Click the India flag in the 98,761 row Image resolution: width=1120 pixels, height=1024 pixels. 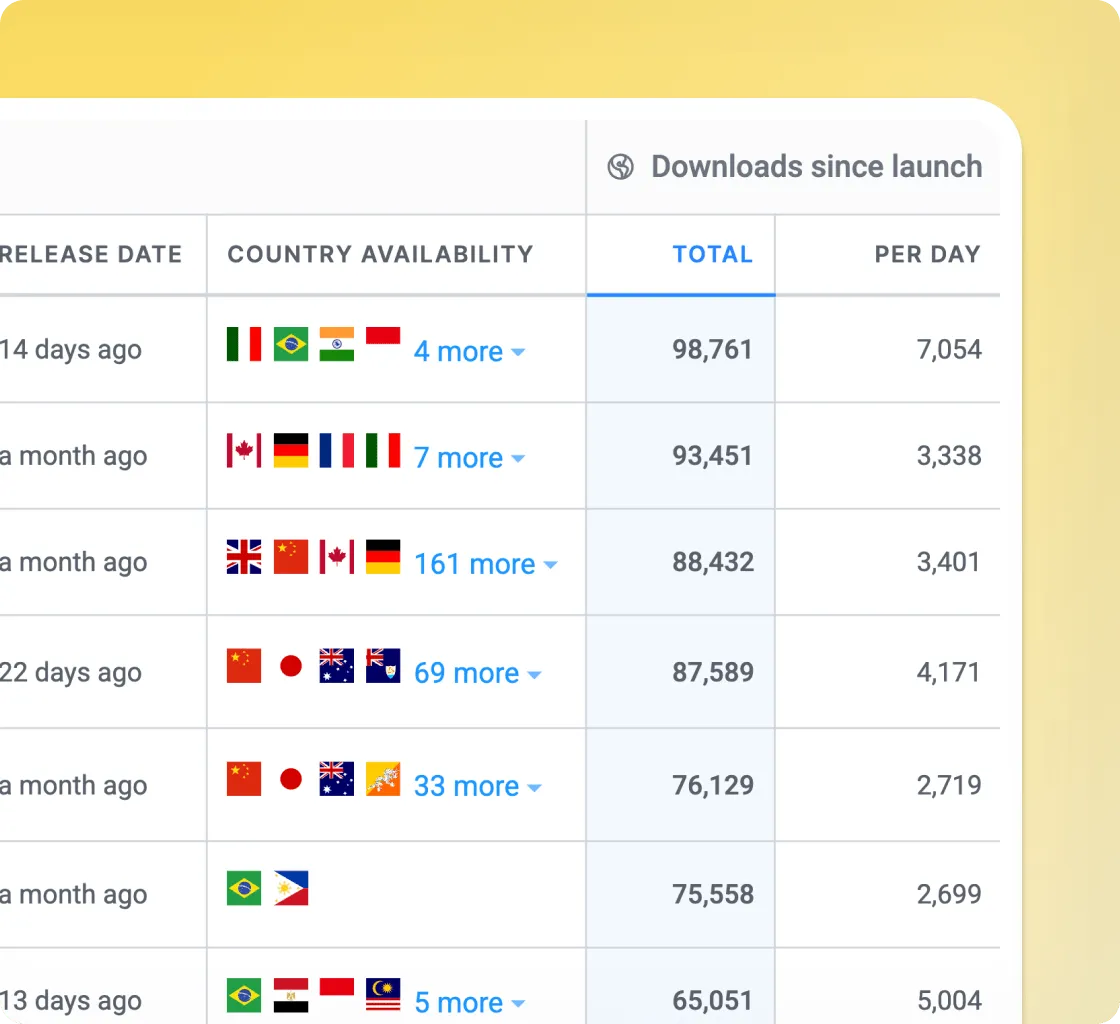pos(336,344)
